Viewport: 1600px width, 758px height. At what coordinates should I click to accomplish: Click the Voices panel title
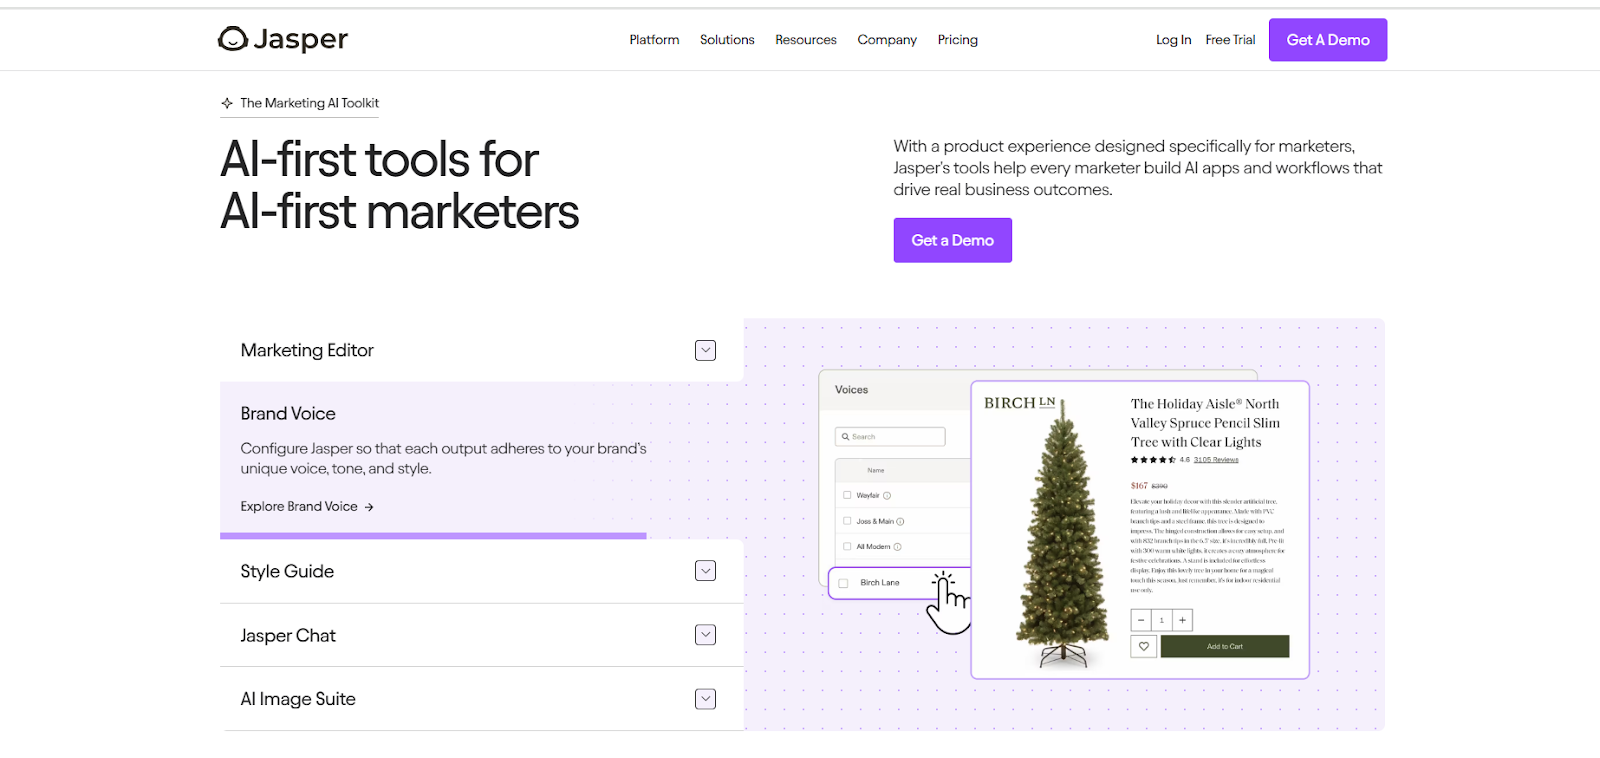click(x=852, y=390)
